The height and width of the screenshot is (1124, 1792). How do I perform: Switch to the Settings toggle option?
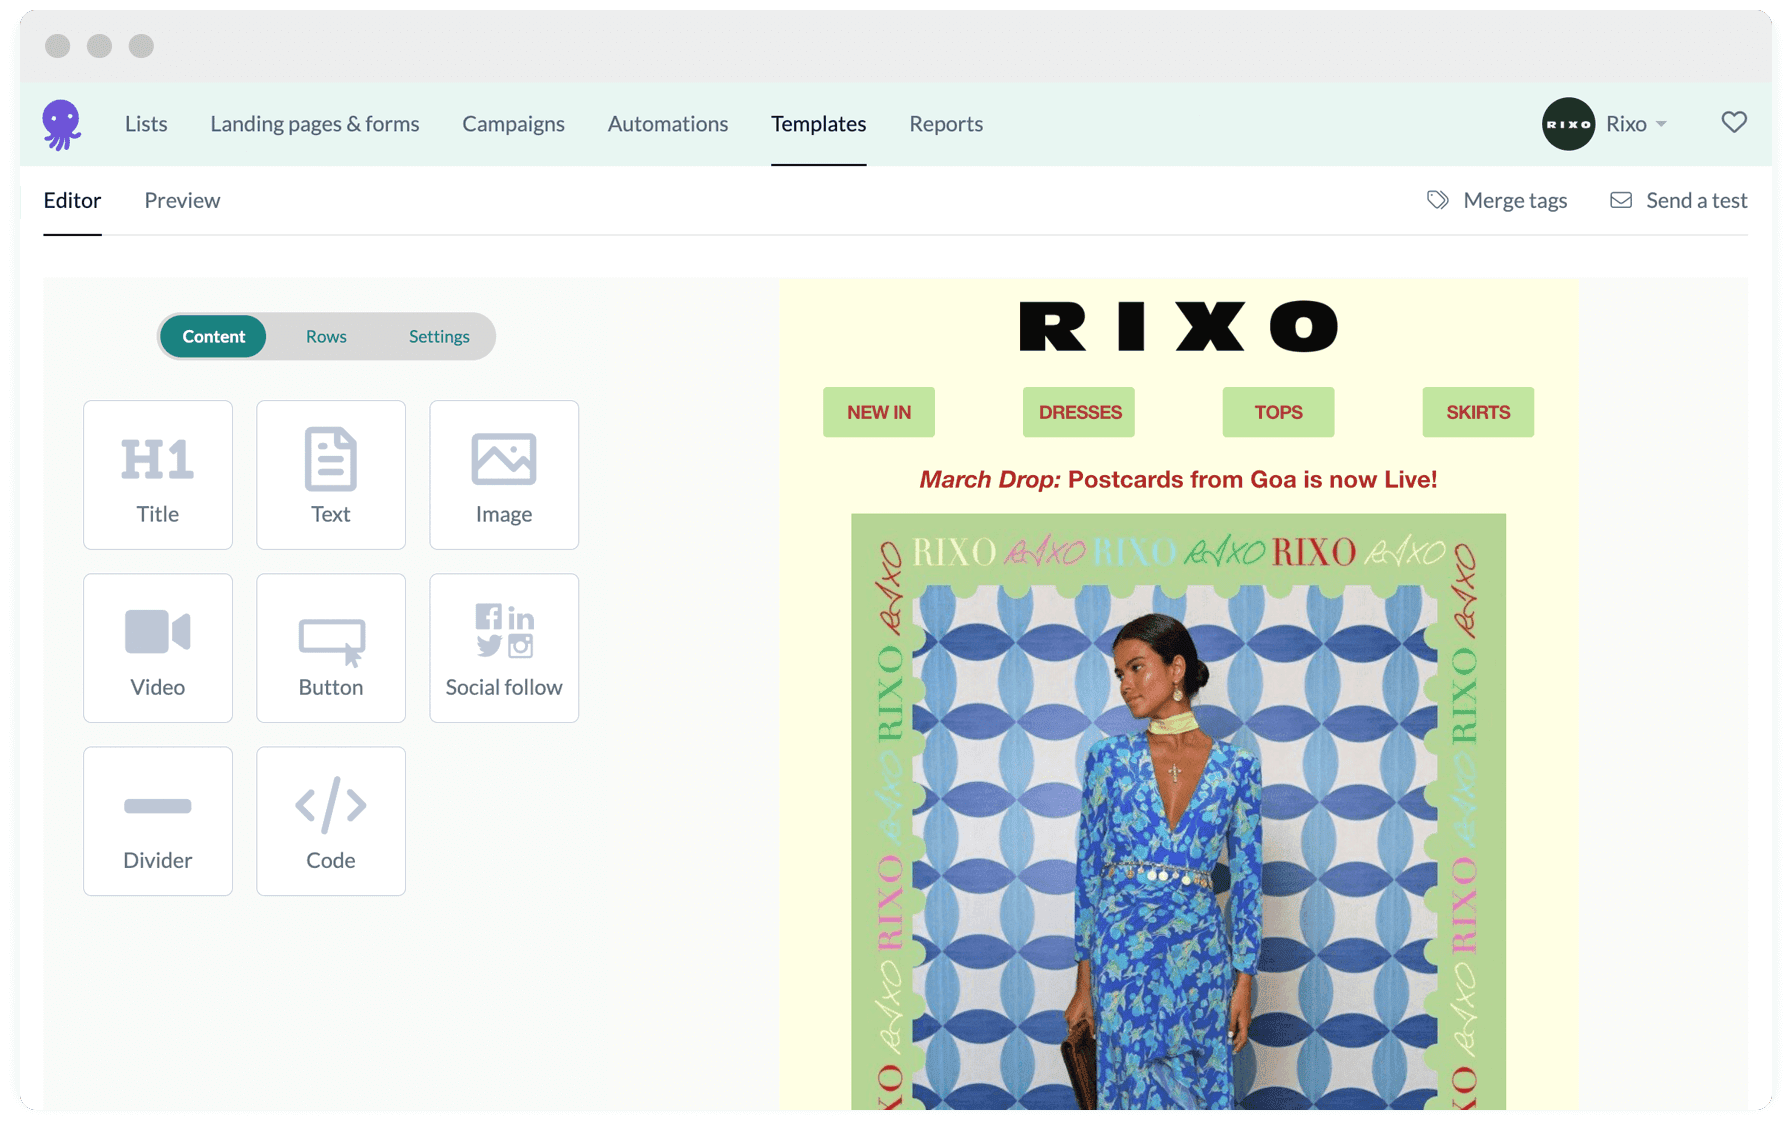point(439,336)
